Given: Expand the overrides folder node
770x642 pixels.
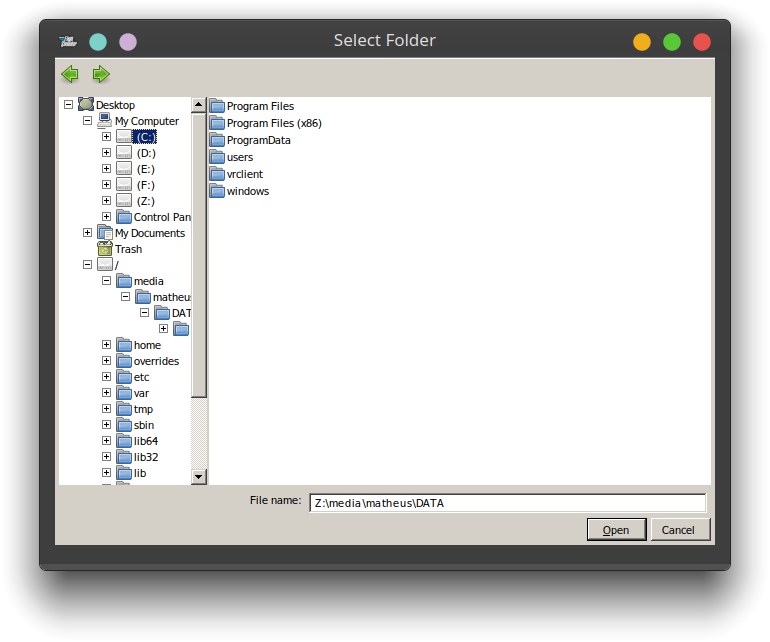Looking at the screenshot, I should pyautogui.click(x=106, y=361).
